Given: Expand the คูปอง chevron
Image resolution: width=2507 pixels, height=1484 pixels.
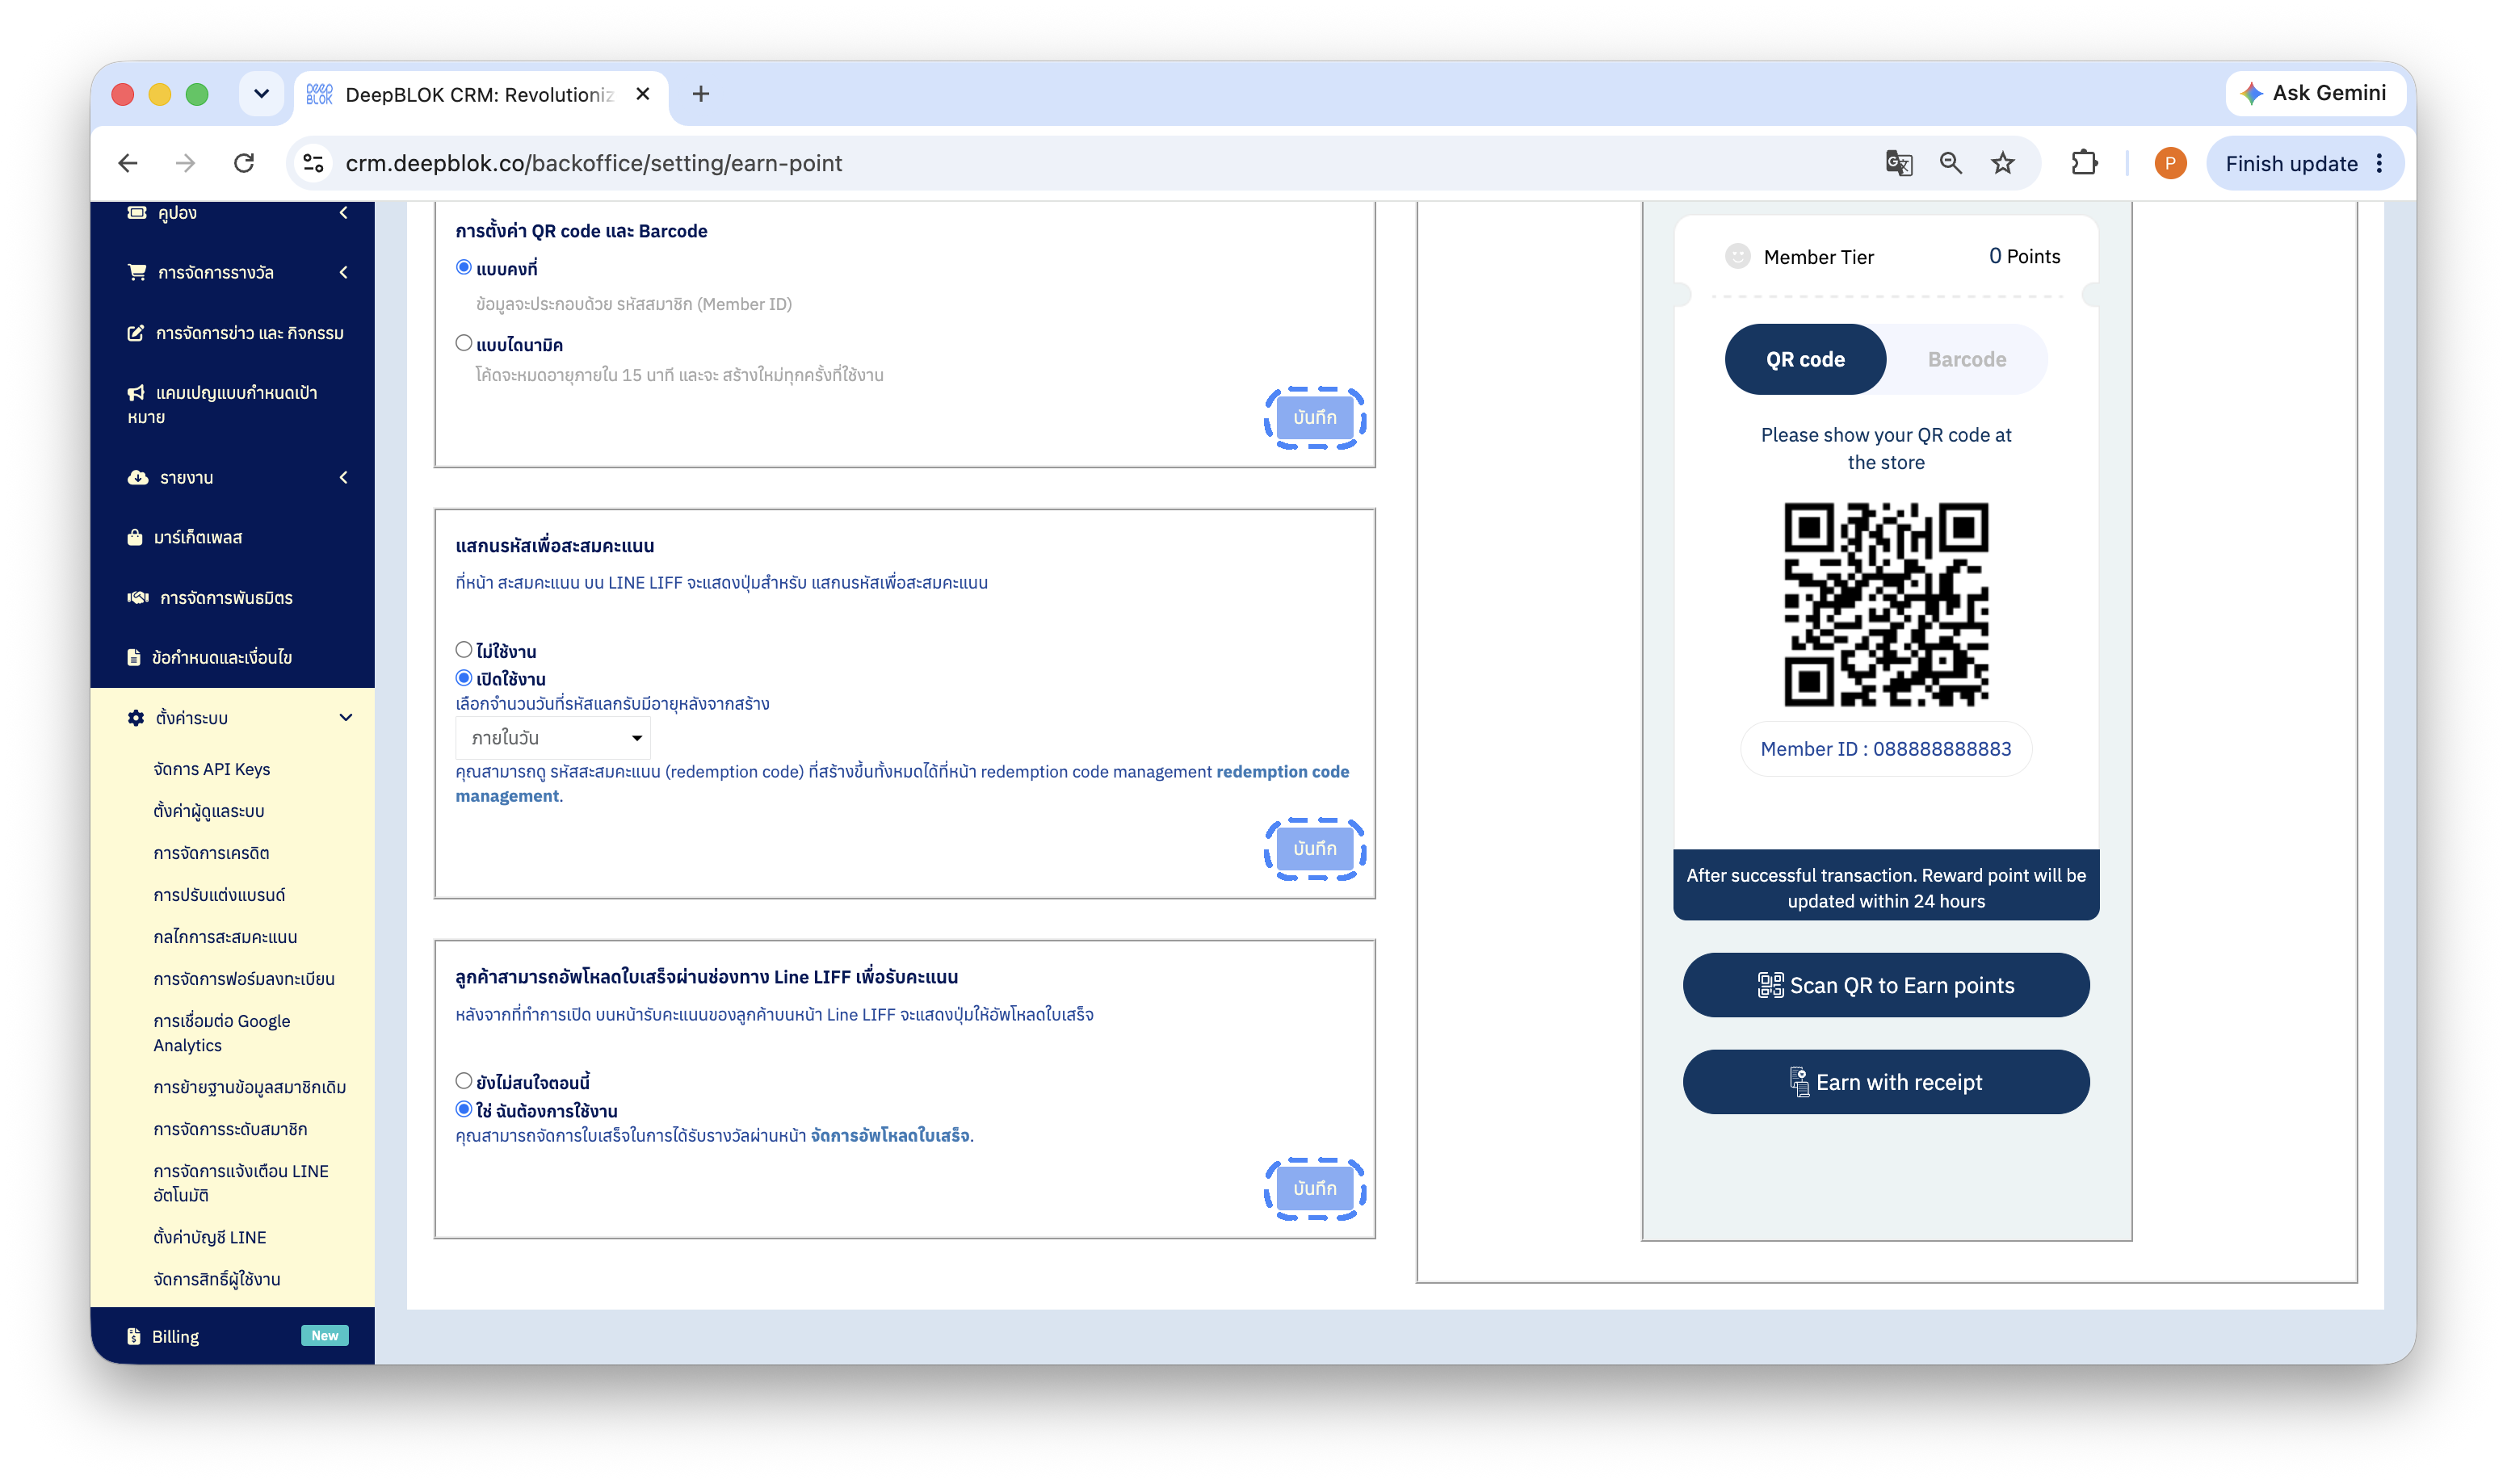Looking at the screenshot, I should point(344,212).
